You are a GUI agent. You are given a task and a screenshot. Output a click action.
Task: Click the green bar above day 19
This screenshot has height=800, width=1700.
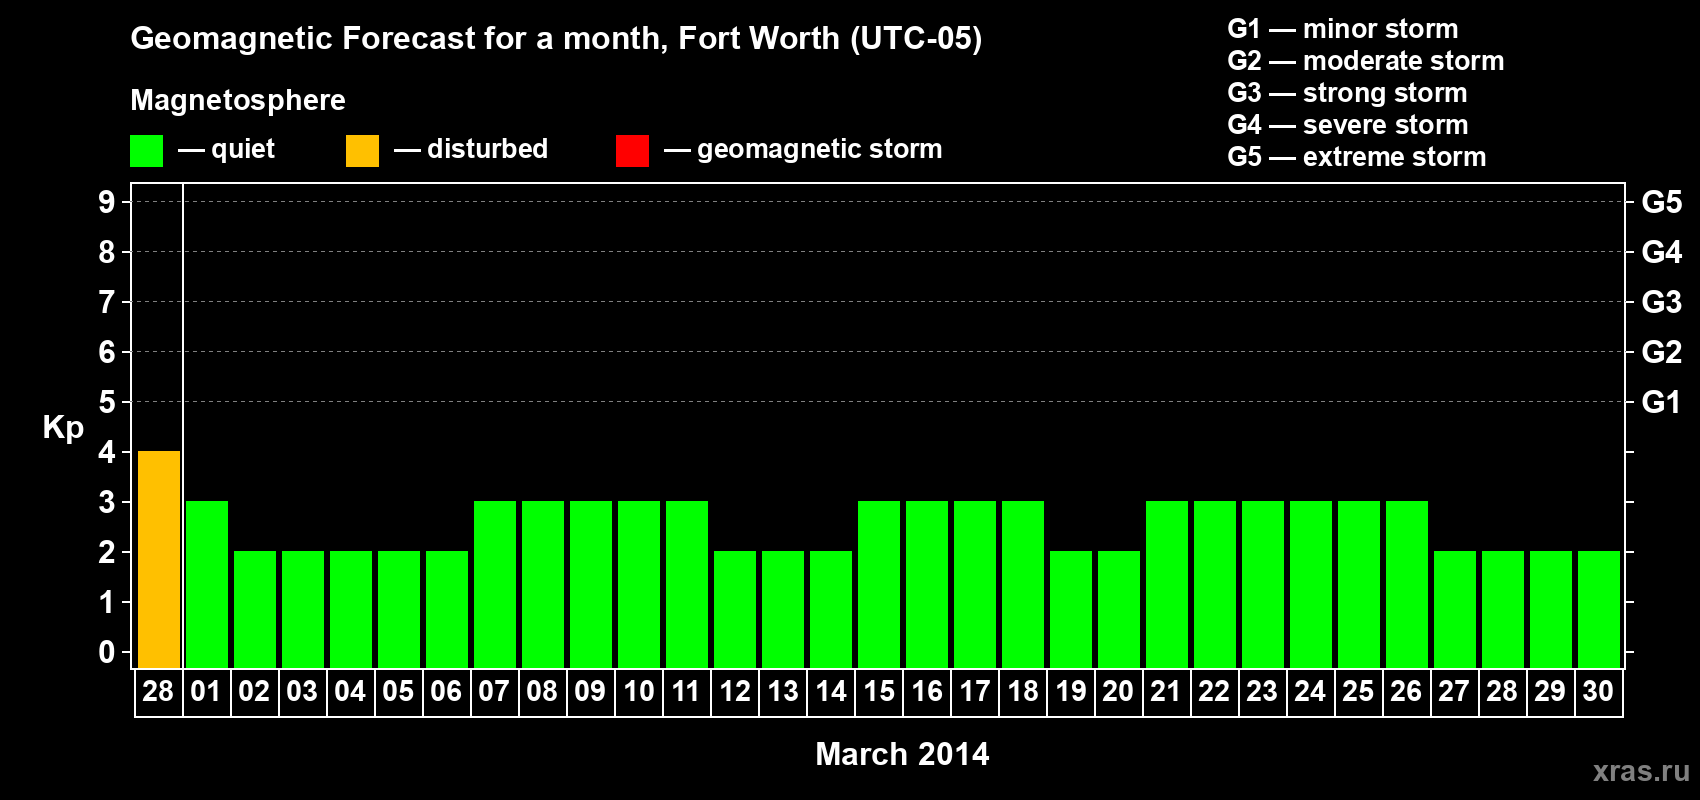(1071, 609)
